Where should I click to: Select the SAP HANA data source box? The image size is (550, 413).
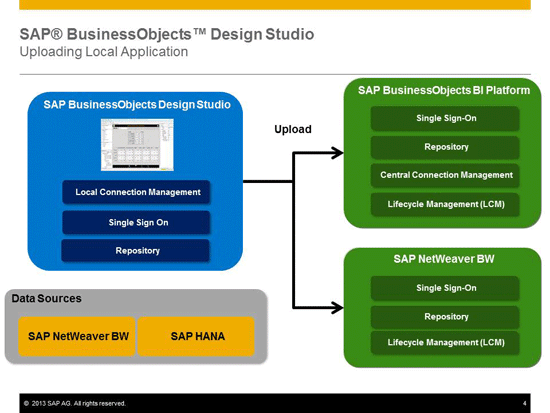(196, 336)
